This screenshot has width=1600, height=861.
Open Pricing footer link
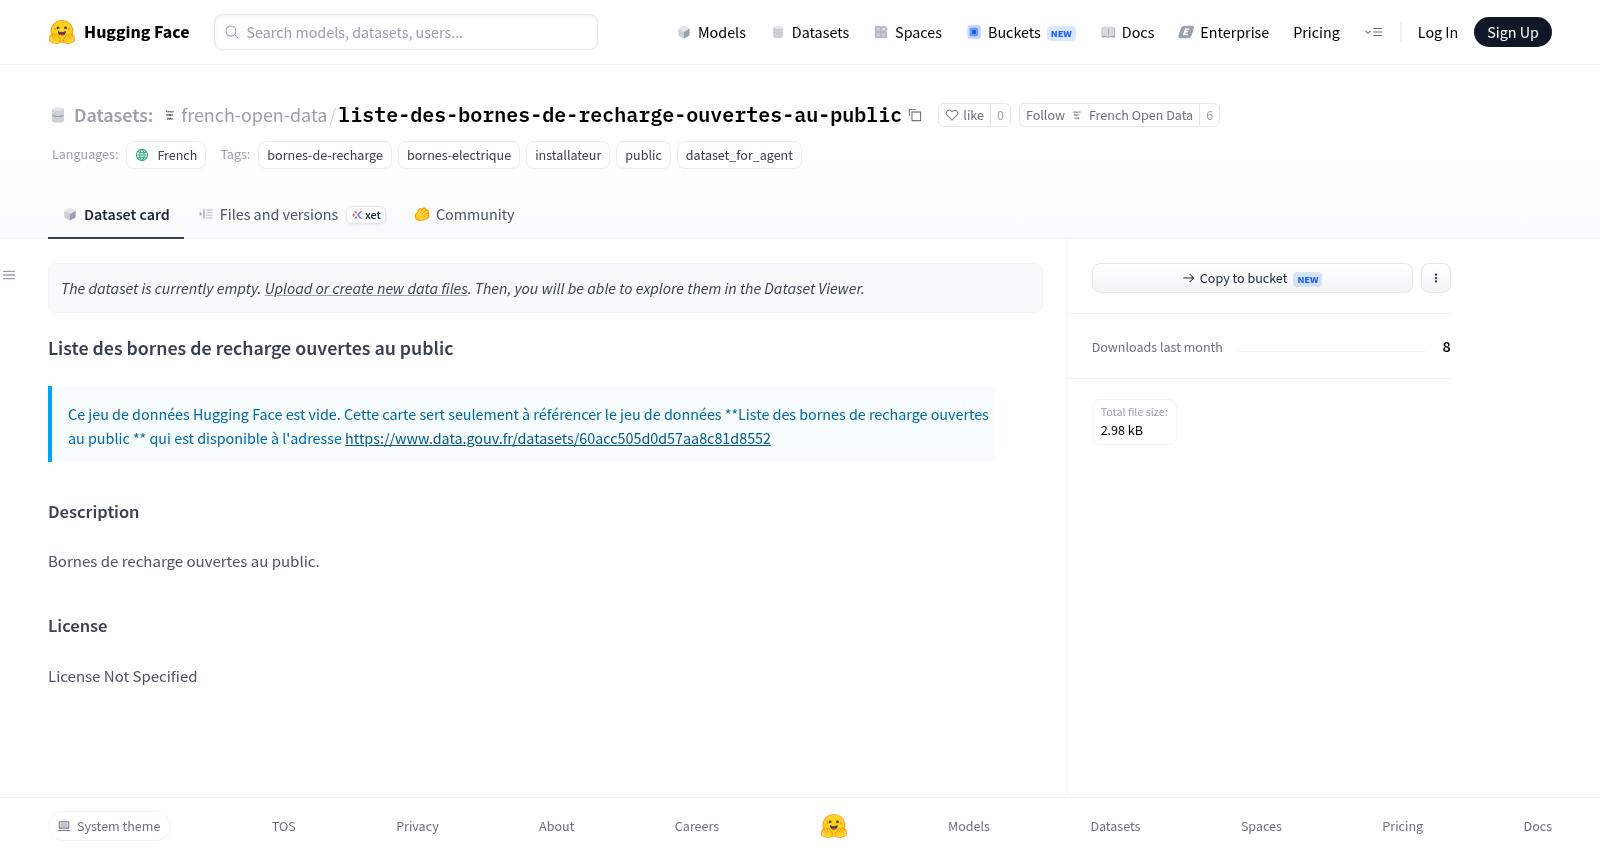pyautogui.click(x=1402, y=826)
